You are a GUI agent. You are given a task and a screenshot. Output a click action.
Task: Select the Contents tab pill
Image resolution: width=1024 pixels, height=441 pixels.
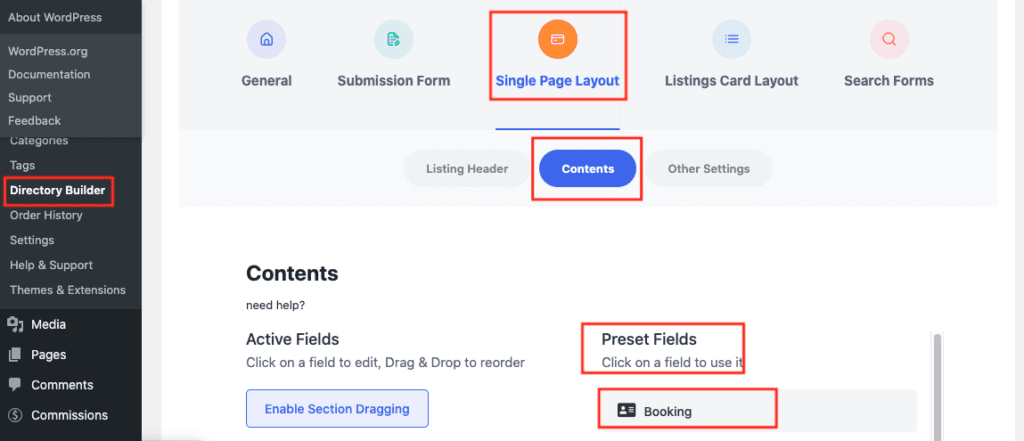(588, 169)
